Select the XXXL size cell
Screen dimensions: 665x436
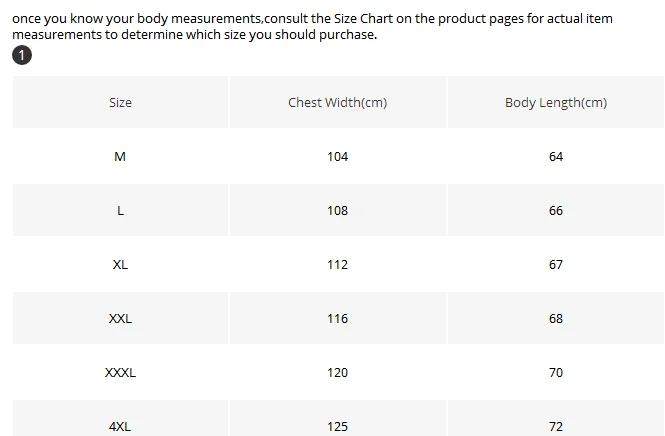pyautogui.click(x=120, y=372)
